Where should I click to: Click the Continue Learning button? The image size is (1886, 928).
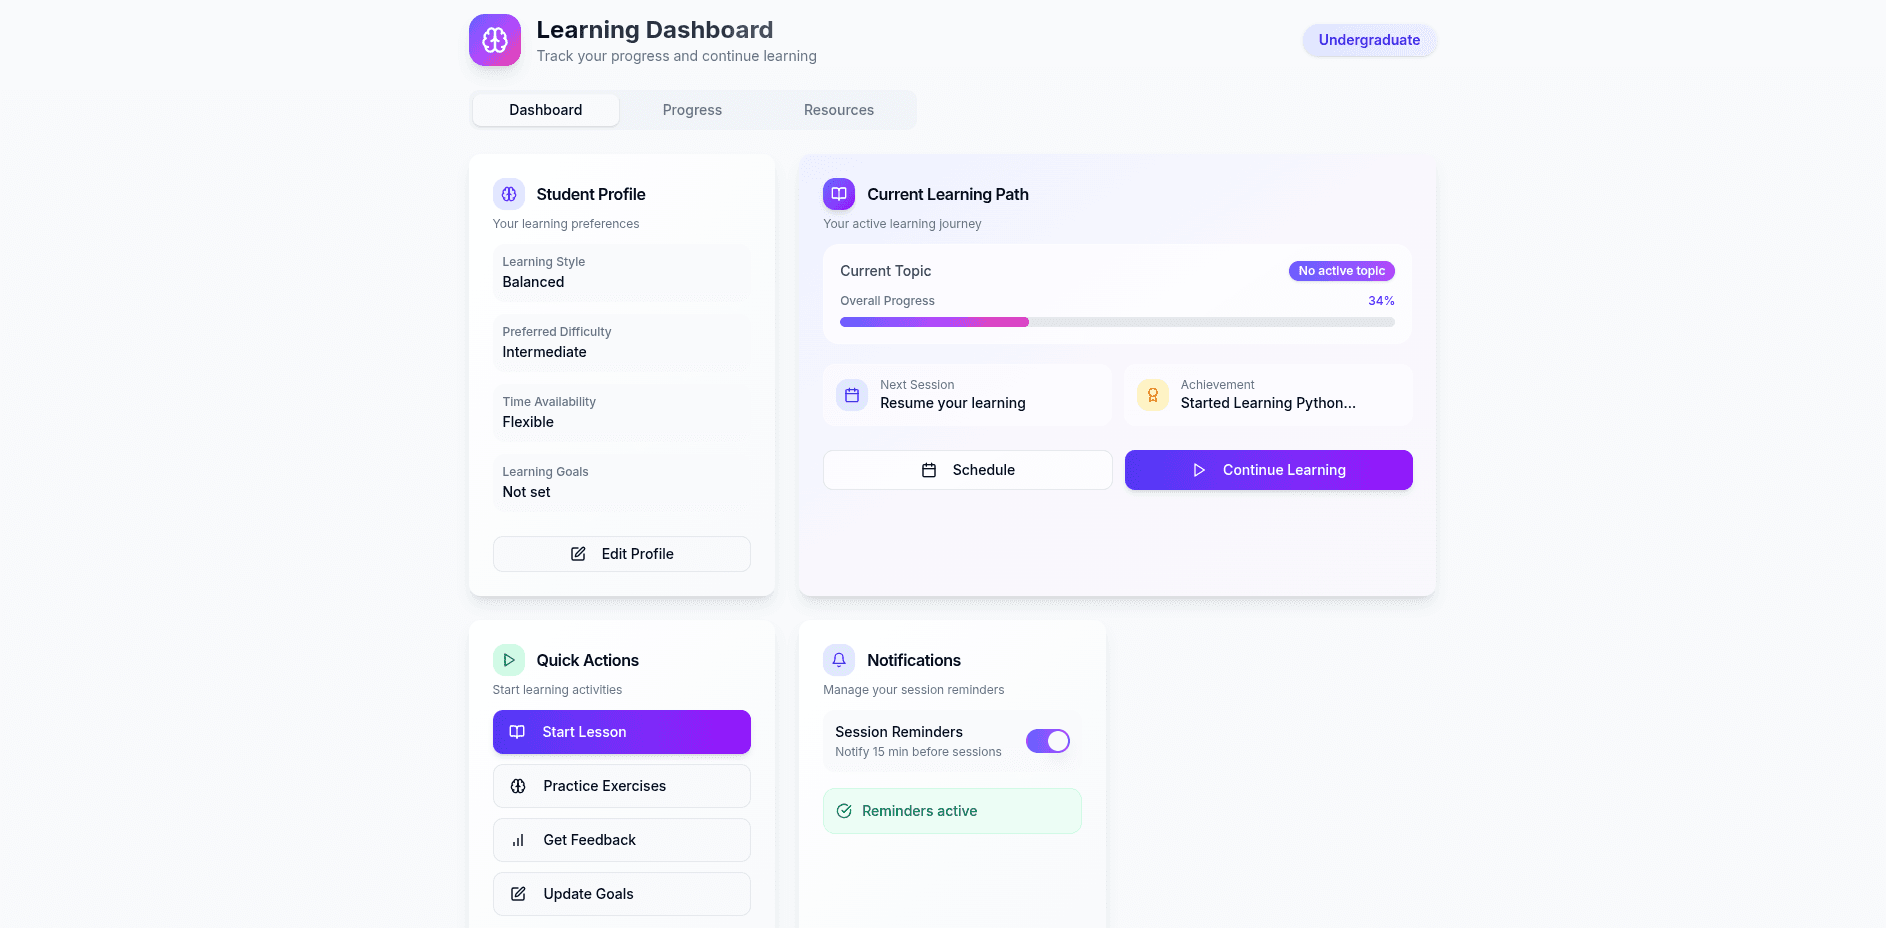(1268, 470)
